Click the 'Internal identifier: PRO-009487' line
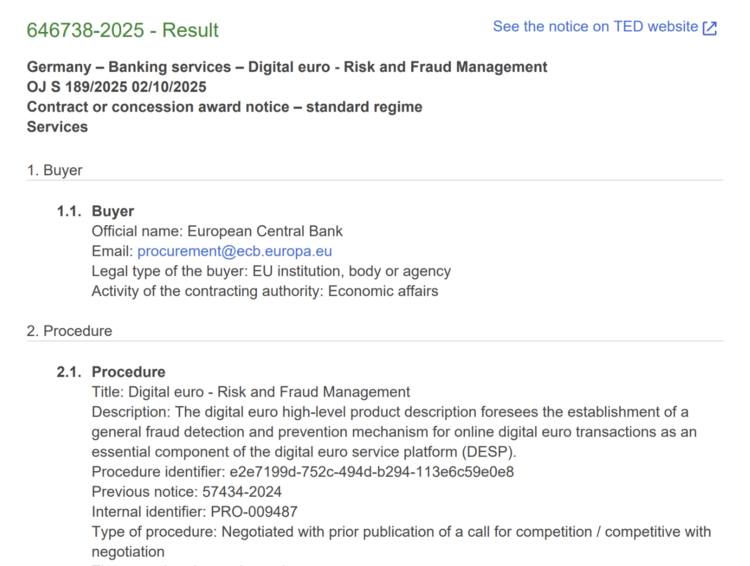 (x=195, y=512)
